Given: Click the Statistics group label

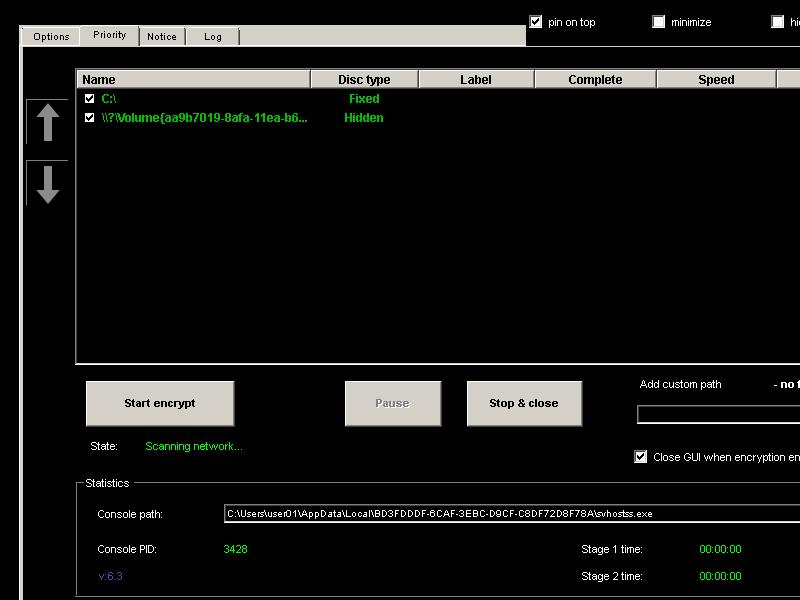Looking at the screenshot, I should 107,483.
